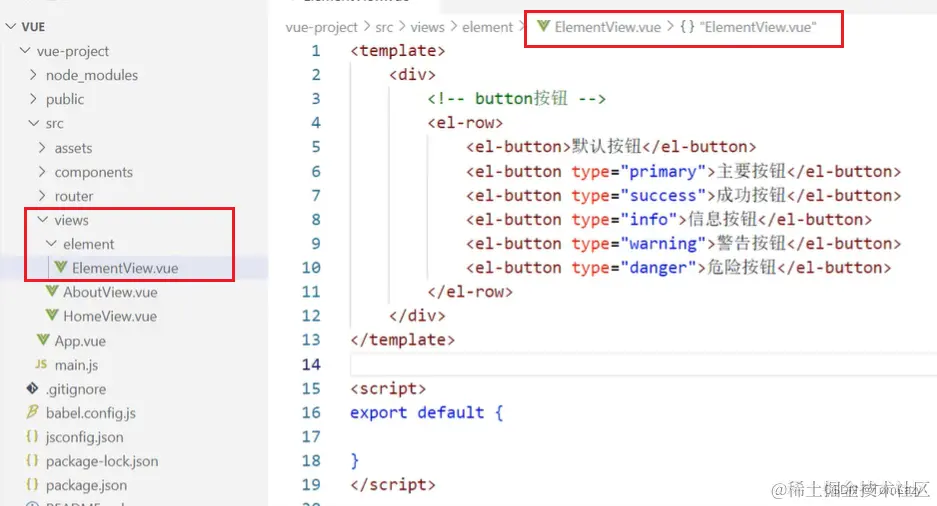
Task: Click "danger" value on line 10
Action: click(x=659, y=268)
